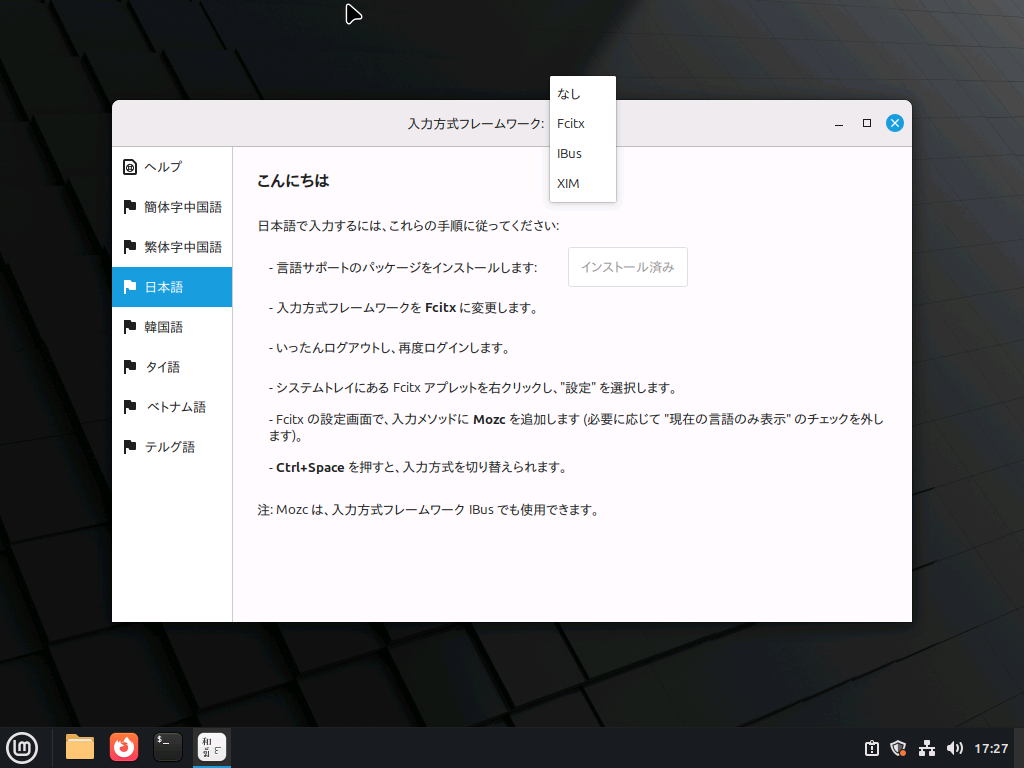This screenshot has height=768, width=1024.
Task: Open the terminal from the taskbar
Action: 167,747
